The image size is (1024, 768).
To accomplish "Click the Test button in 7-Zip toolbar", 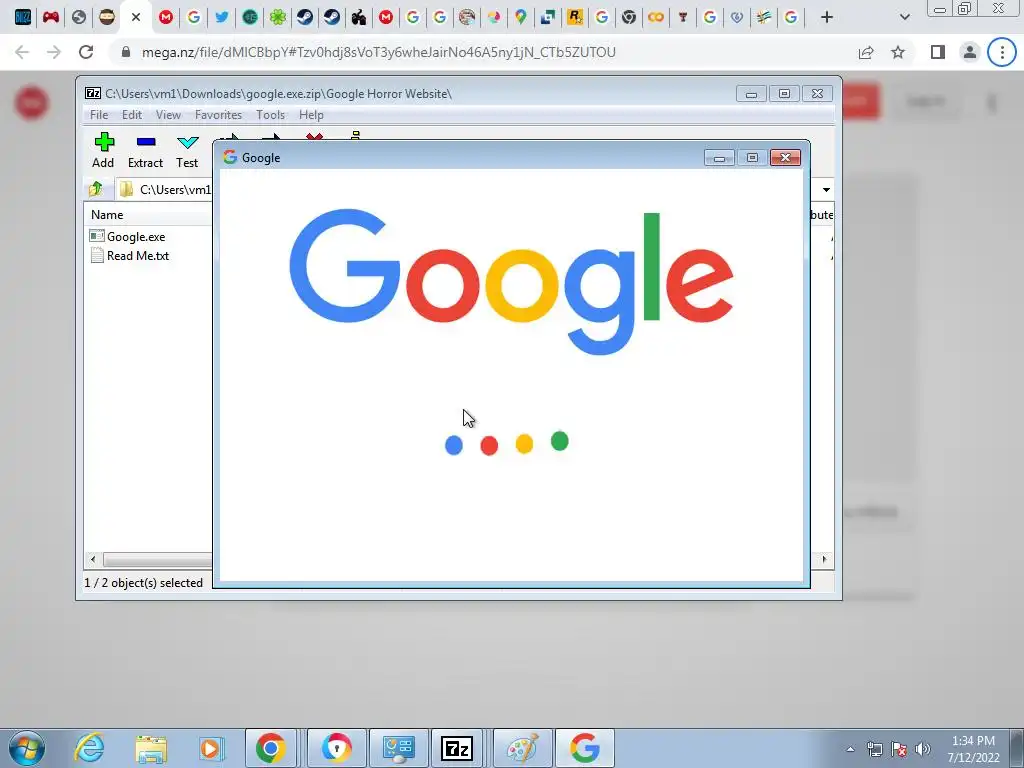I will coord(187,150).
